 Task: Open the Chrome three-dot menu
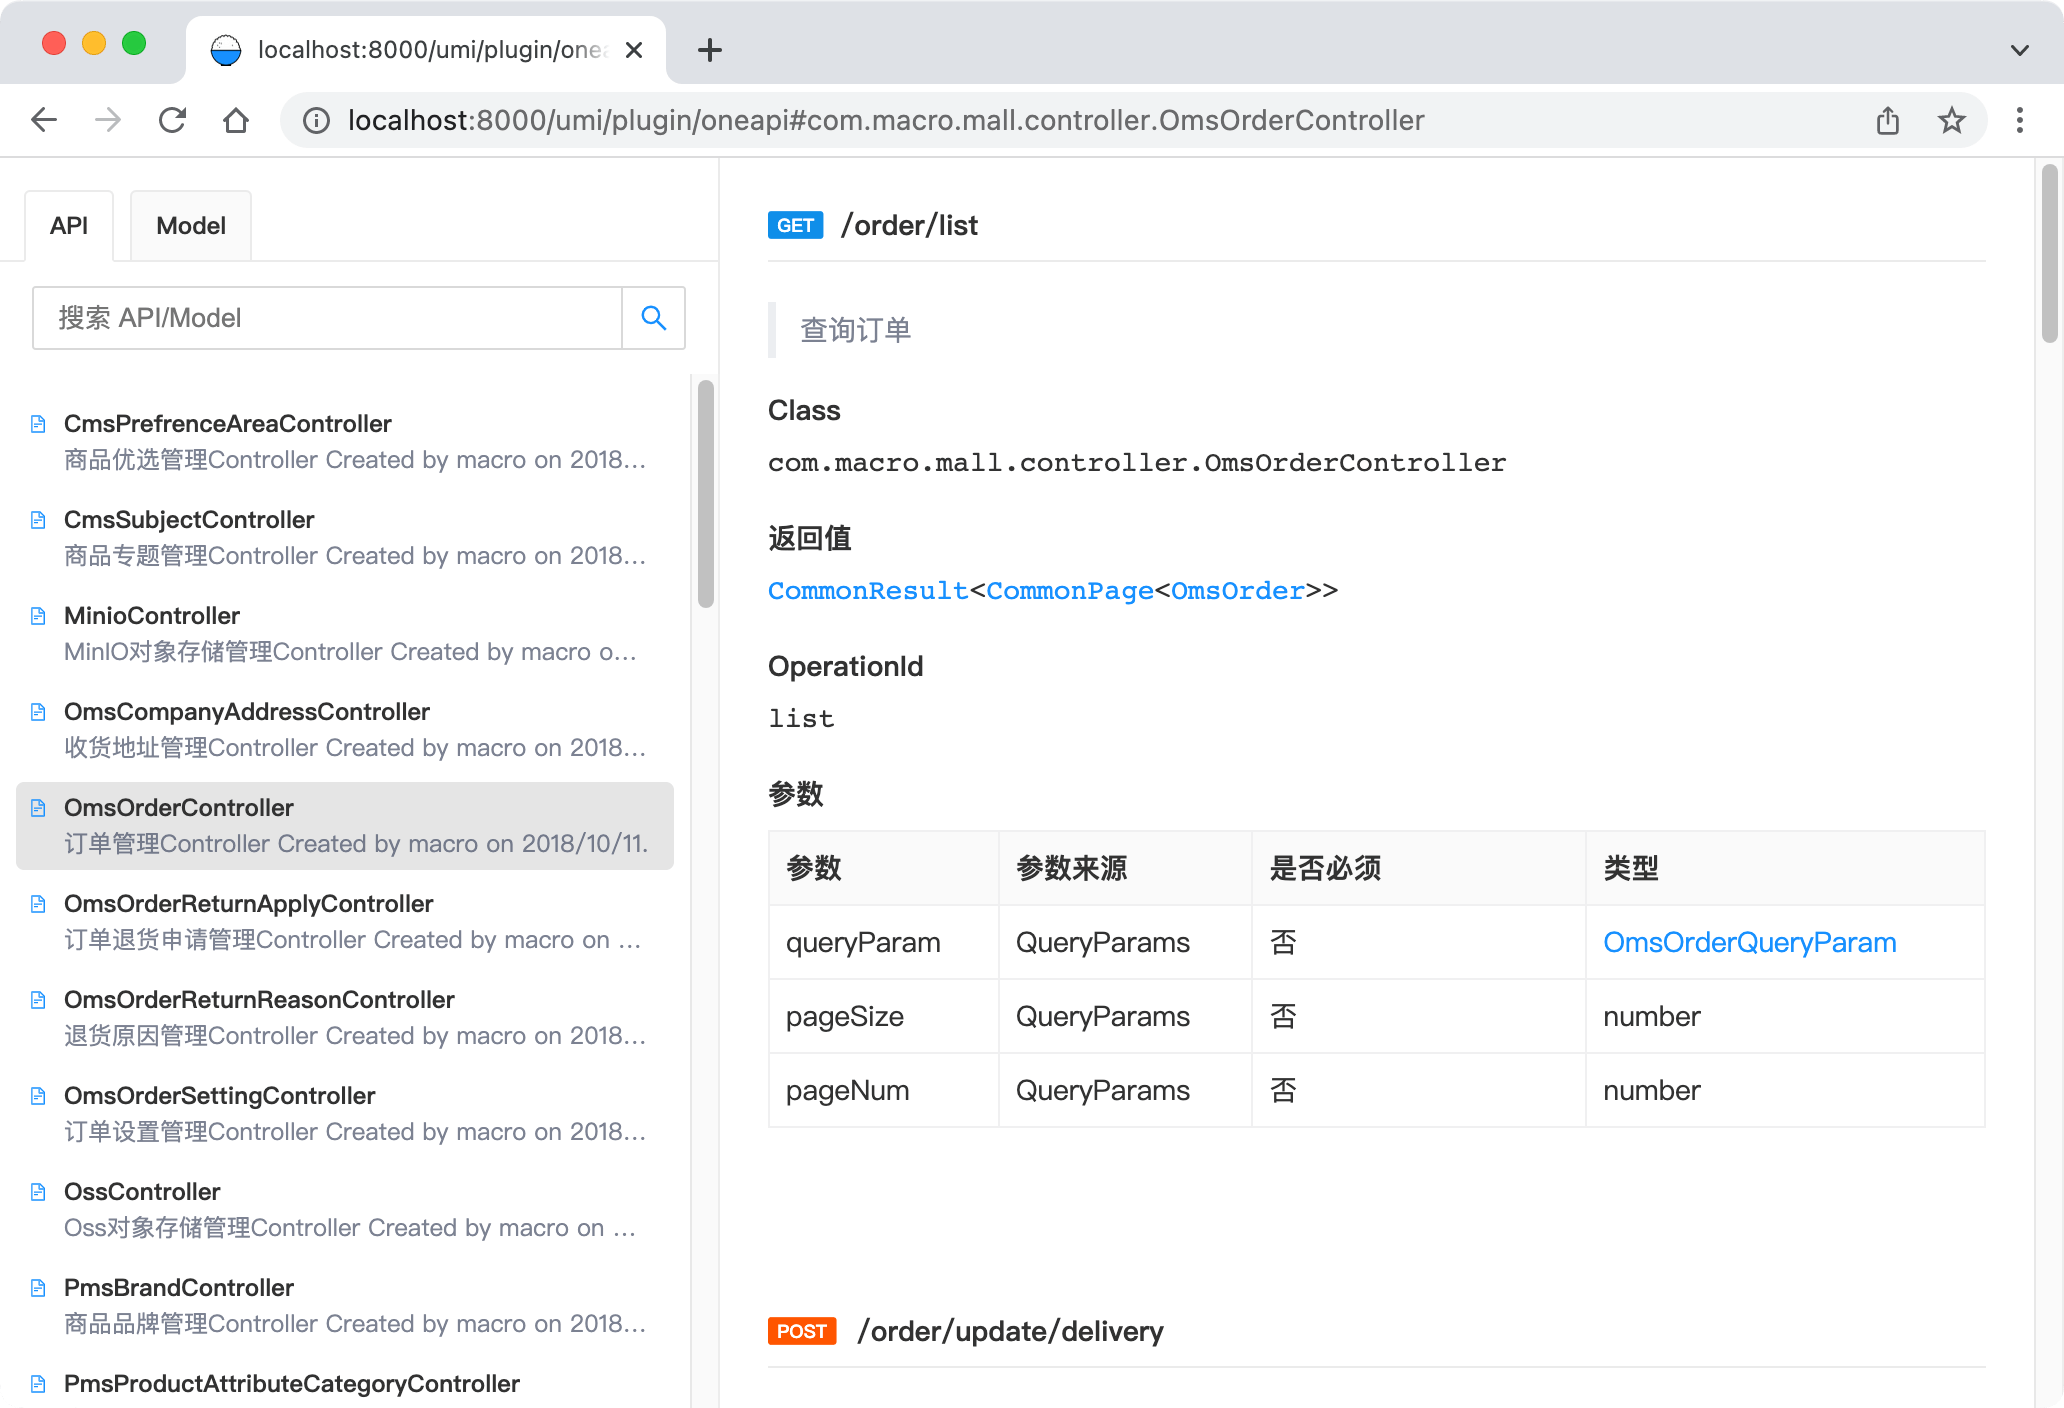2019,120
